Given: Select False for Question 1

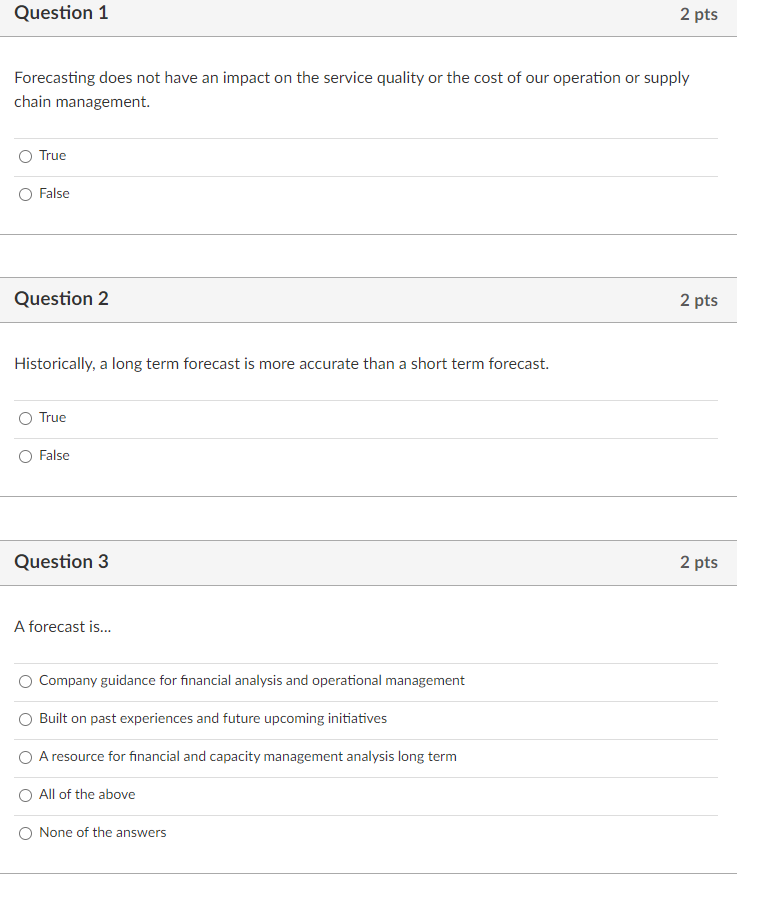Looking at the screenshot, I should (25, 194).
